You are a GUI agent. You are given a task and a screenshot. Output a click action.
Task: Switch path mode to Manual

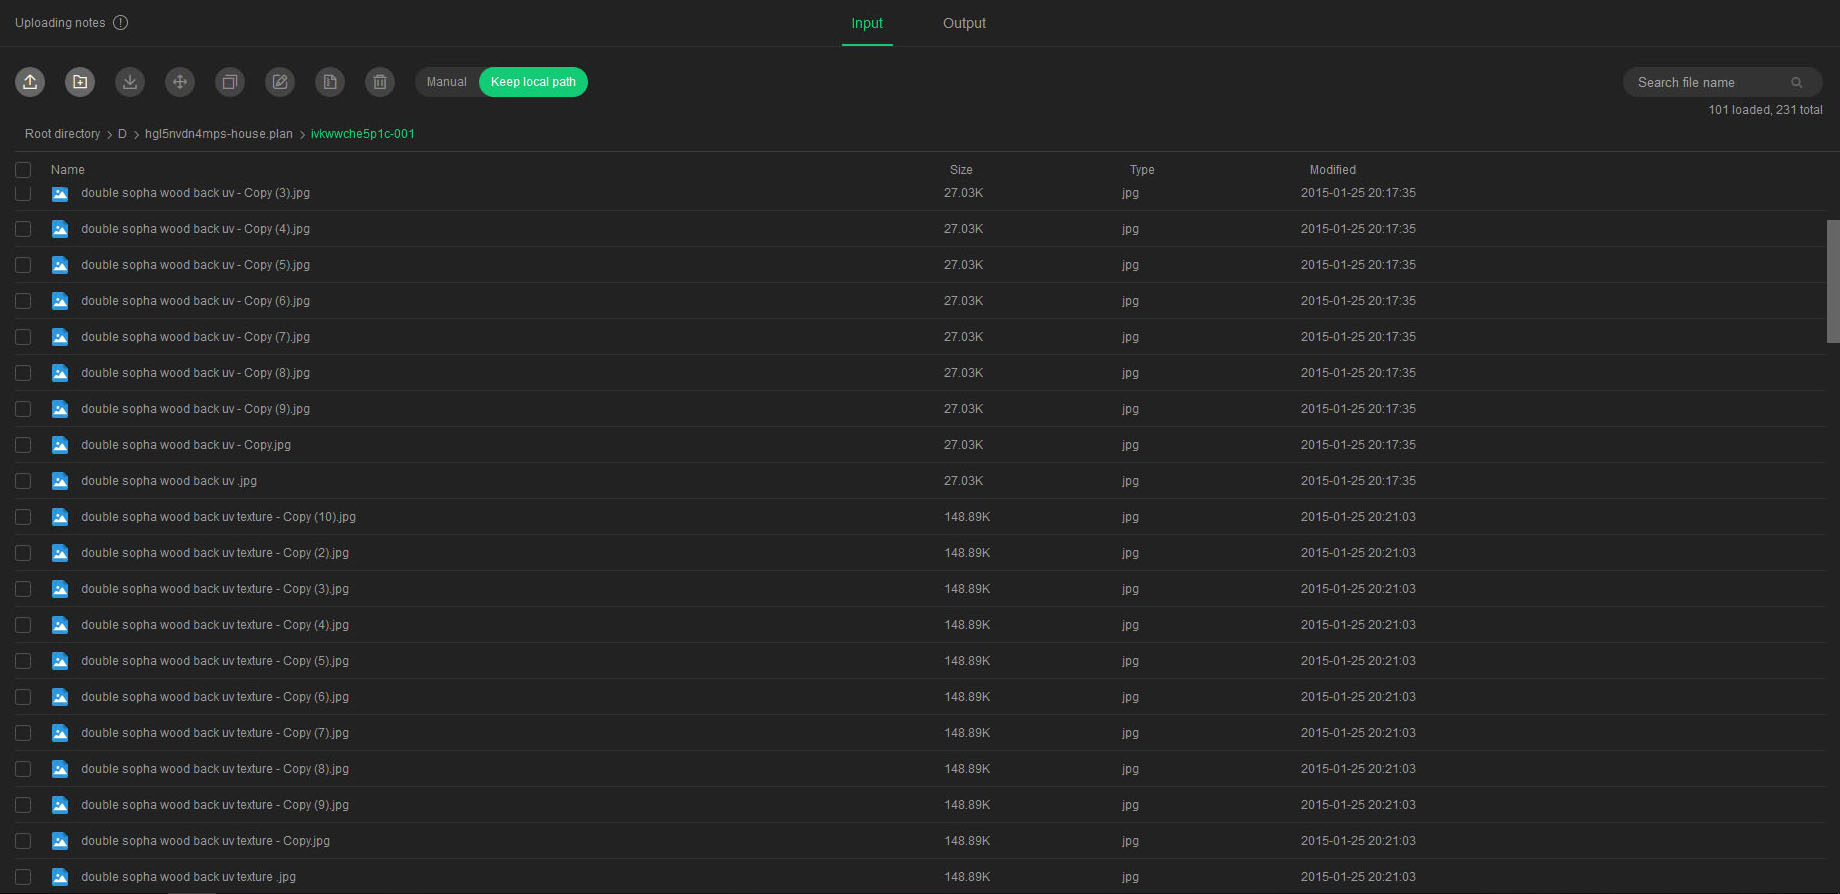(446, 82)
